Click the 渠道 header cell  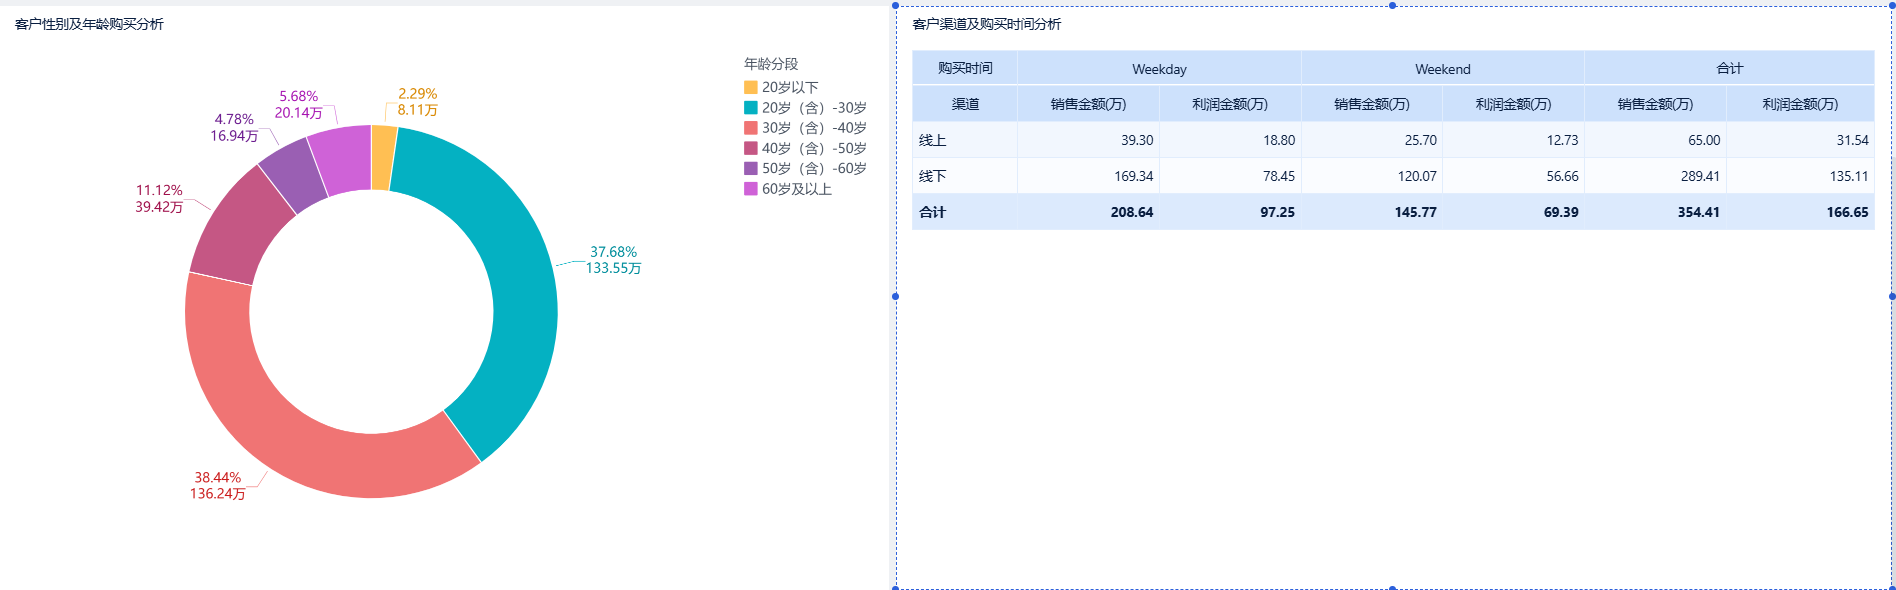coord(965,104)
